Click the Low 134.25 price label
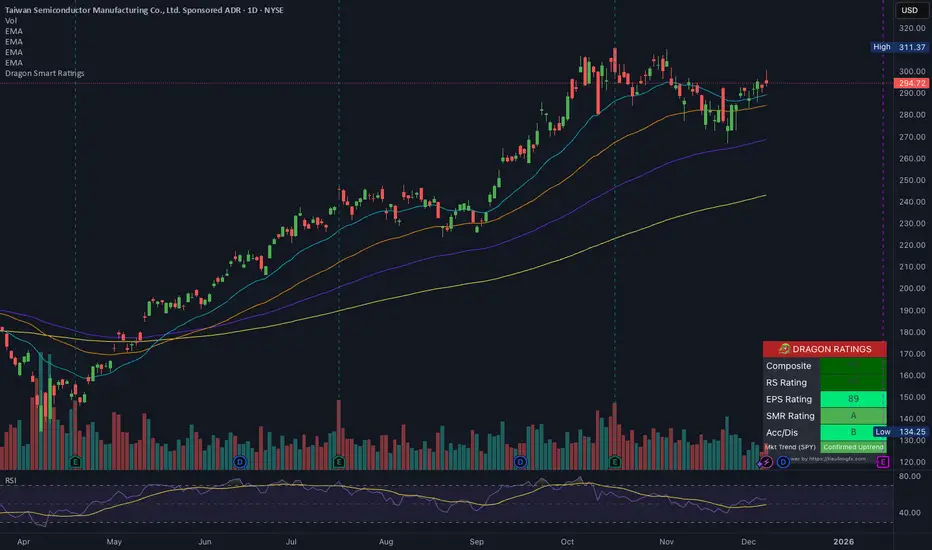The height and width of the screenshot is (550, 932). (900, 432)
